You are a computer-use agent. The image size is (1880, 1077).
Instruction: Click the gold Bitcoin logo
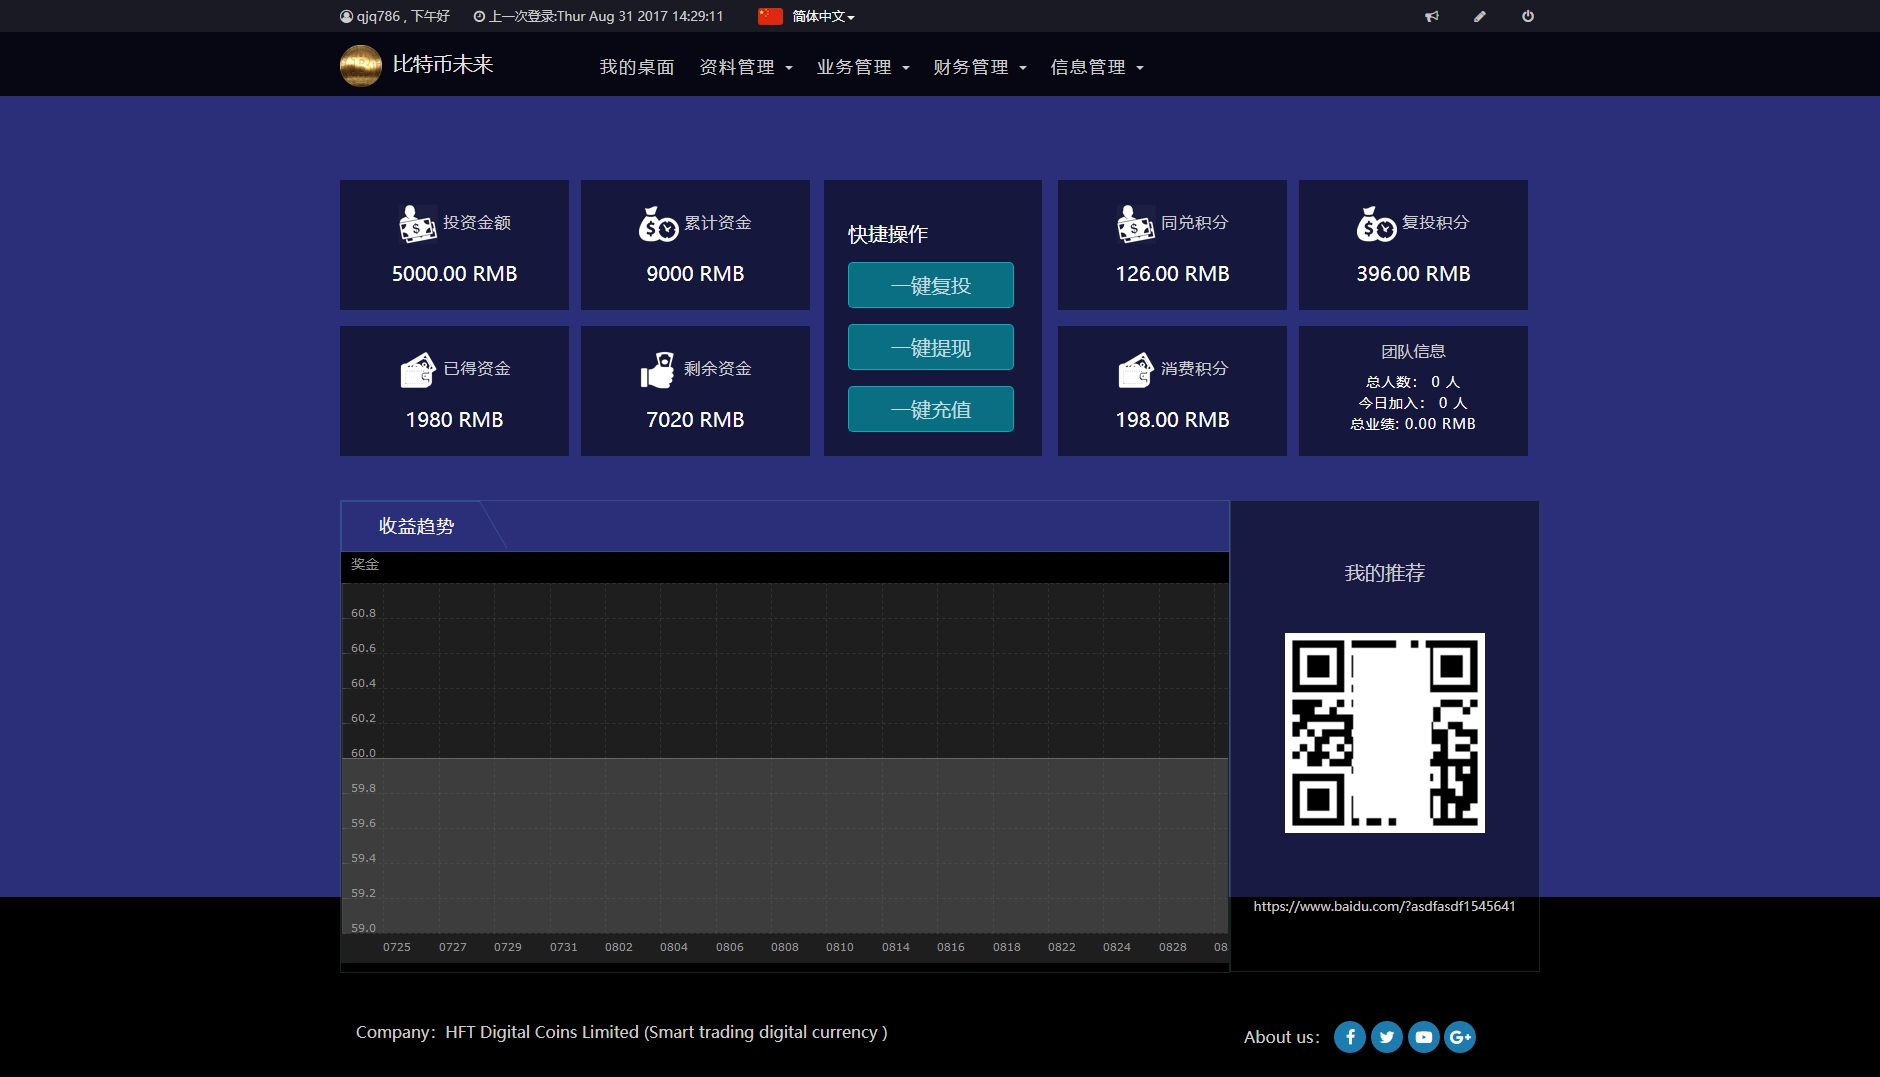point(361,66)
